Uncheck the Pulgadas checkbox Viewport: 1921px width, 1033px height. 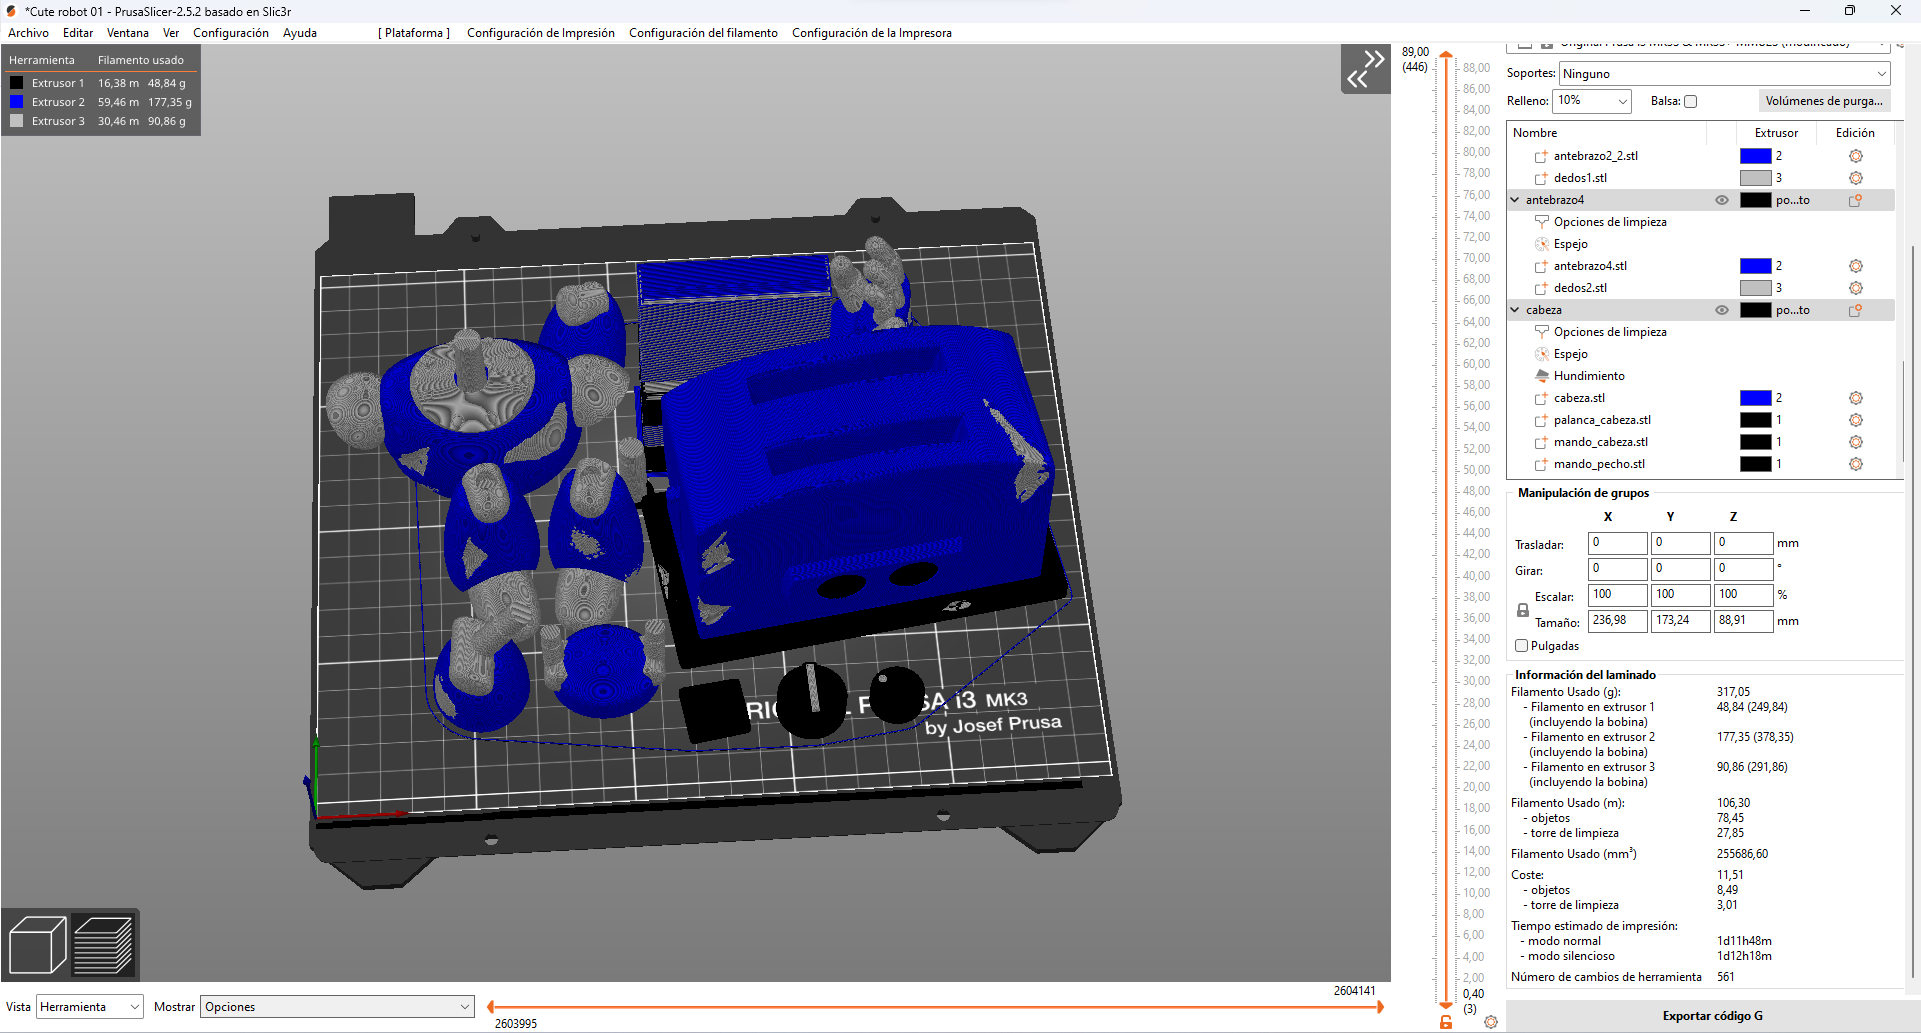click(1522, 645)
